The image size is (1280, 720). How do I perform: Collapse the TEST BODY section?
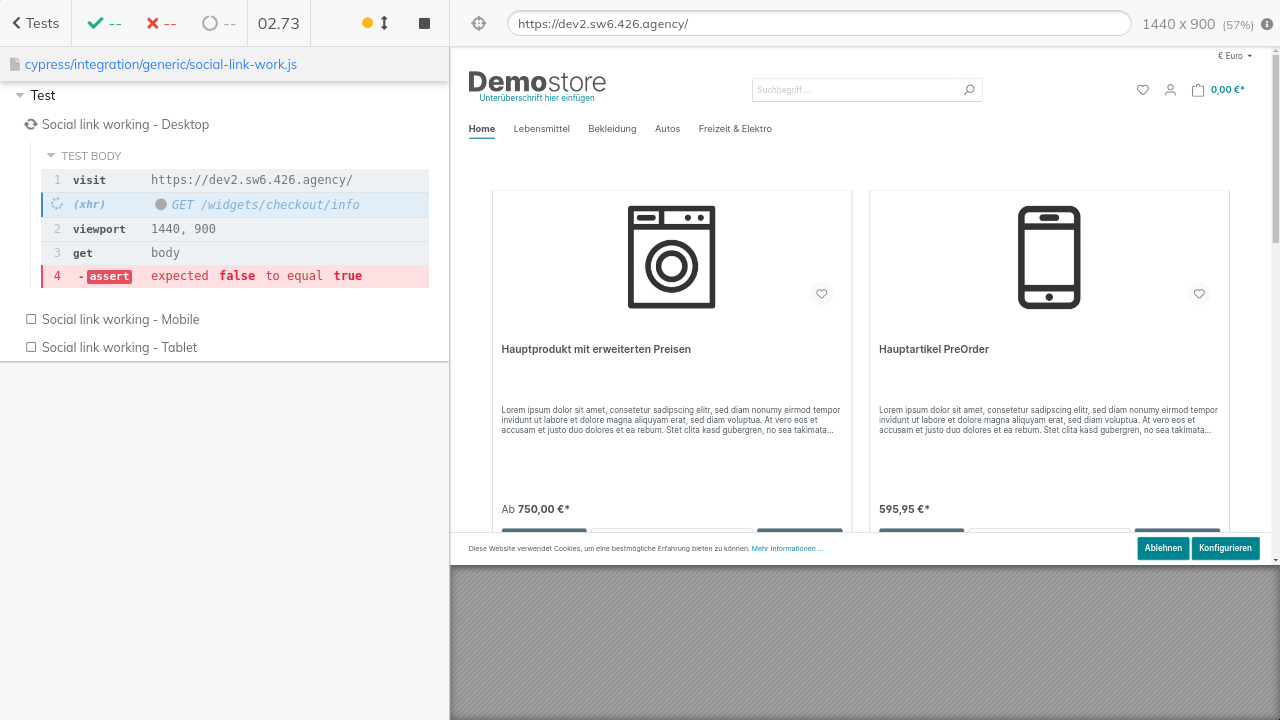(51, 156)
